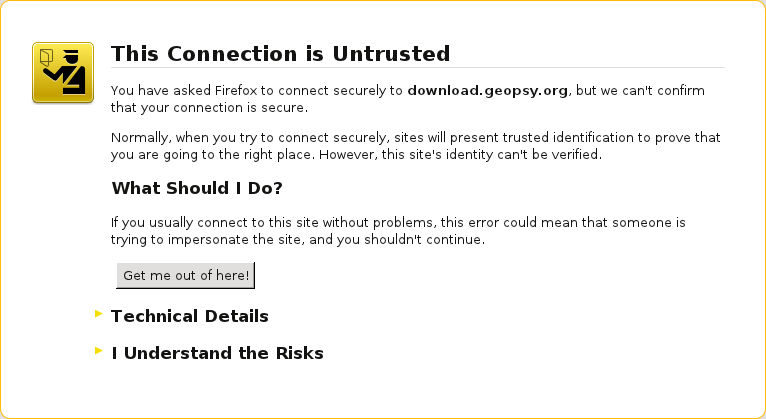Click the untrusted connection warning officer icon
This screenshot has width=766, height=419.
(63, 72)
